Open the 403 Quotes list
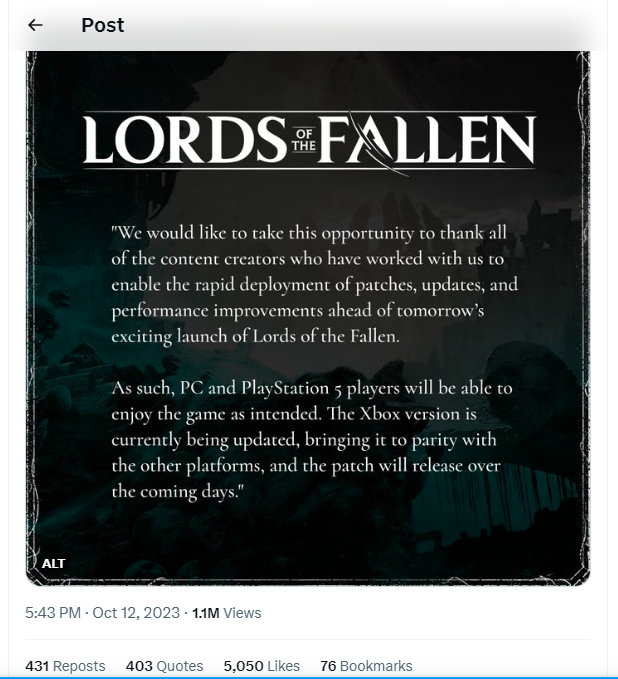618x679 pixels. pyautogui.click(x=165, y=666)
